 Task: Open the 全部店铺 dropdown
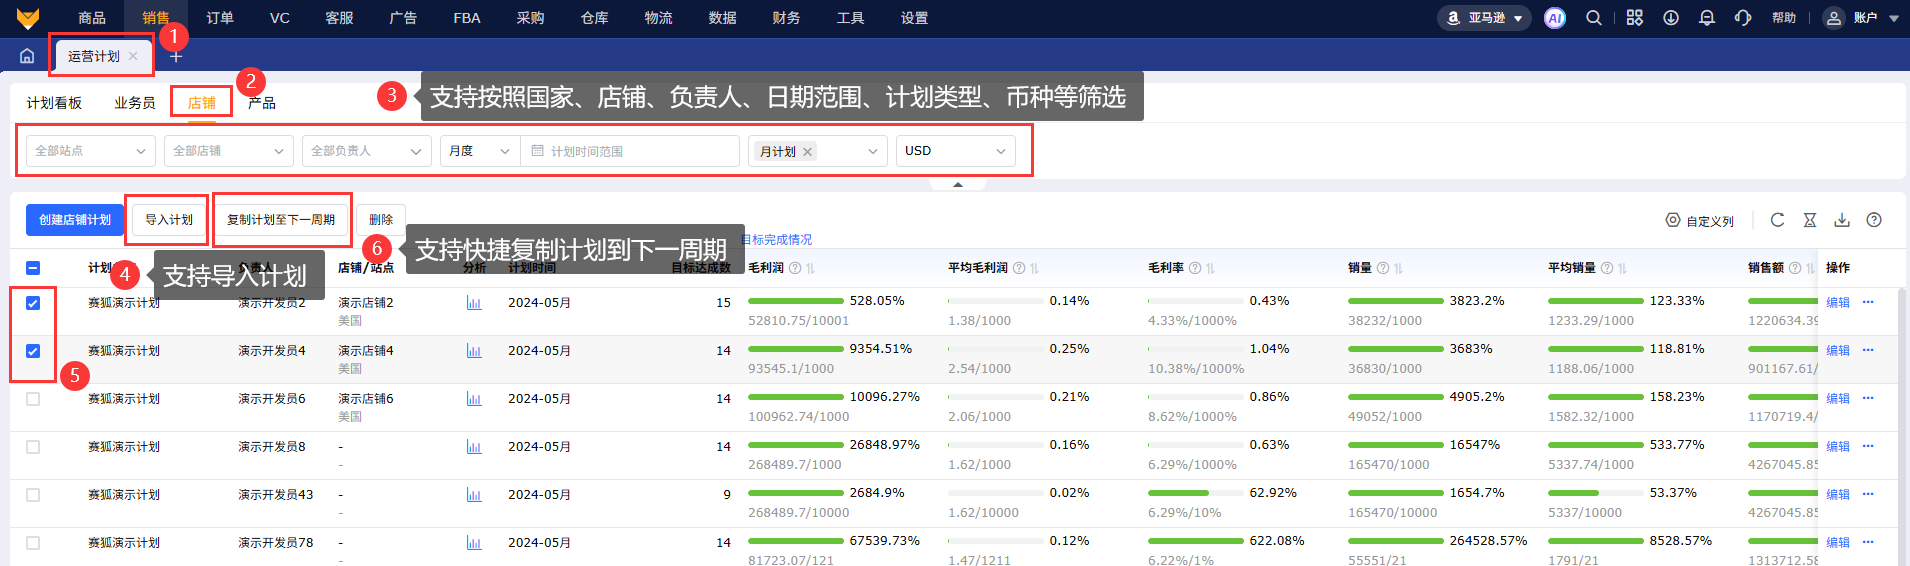click(x=229, y=151)
